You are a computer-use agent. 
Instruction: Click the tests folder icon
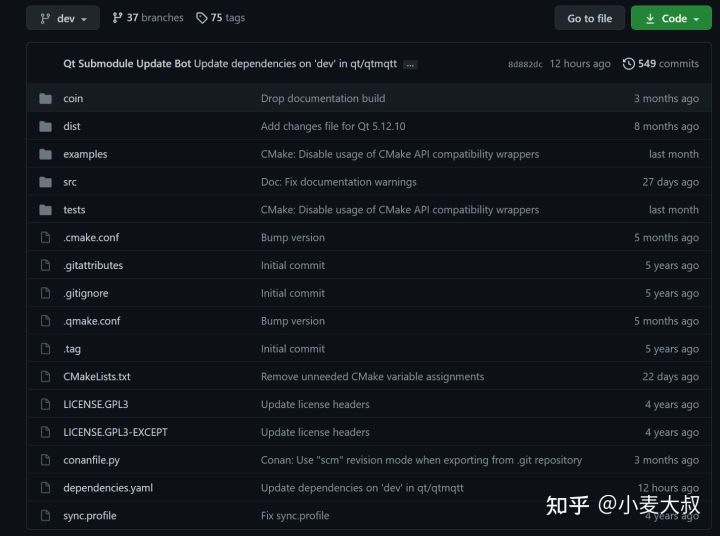(45, 210)
